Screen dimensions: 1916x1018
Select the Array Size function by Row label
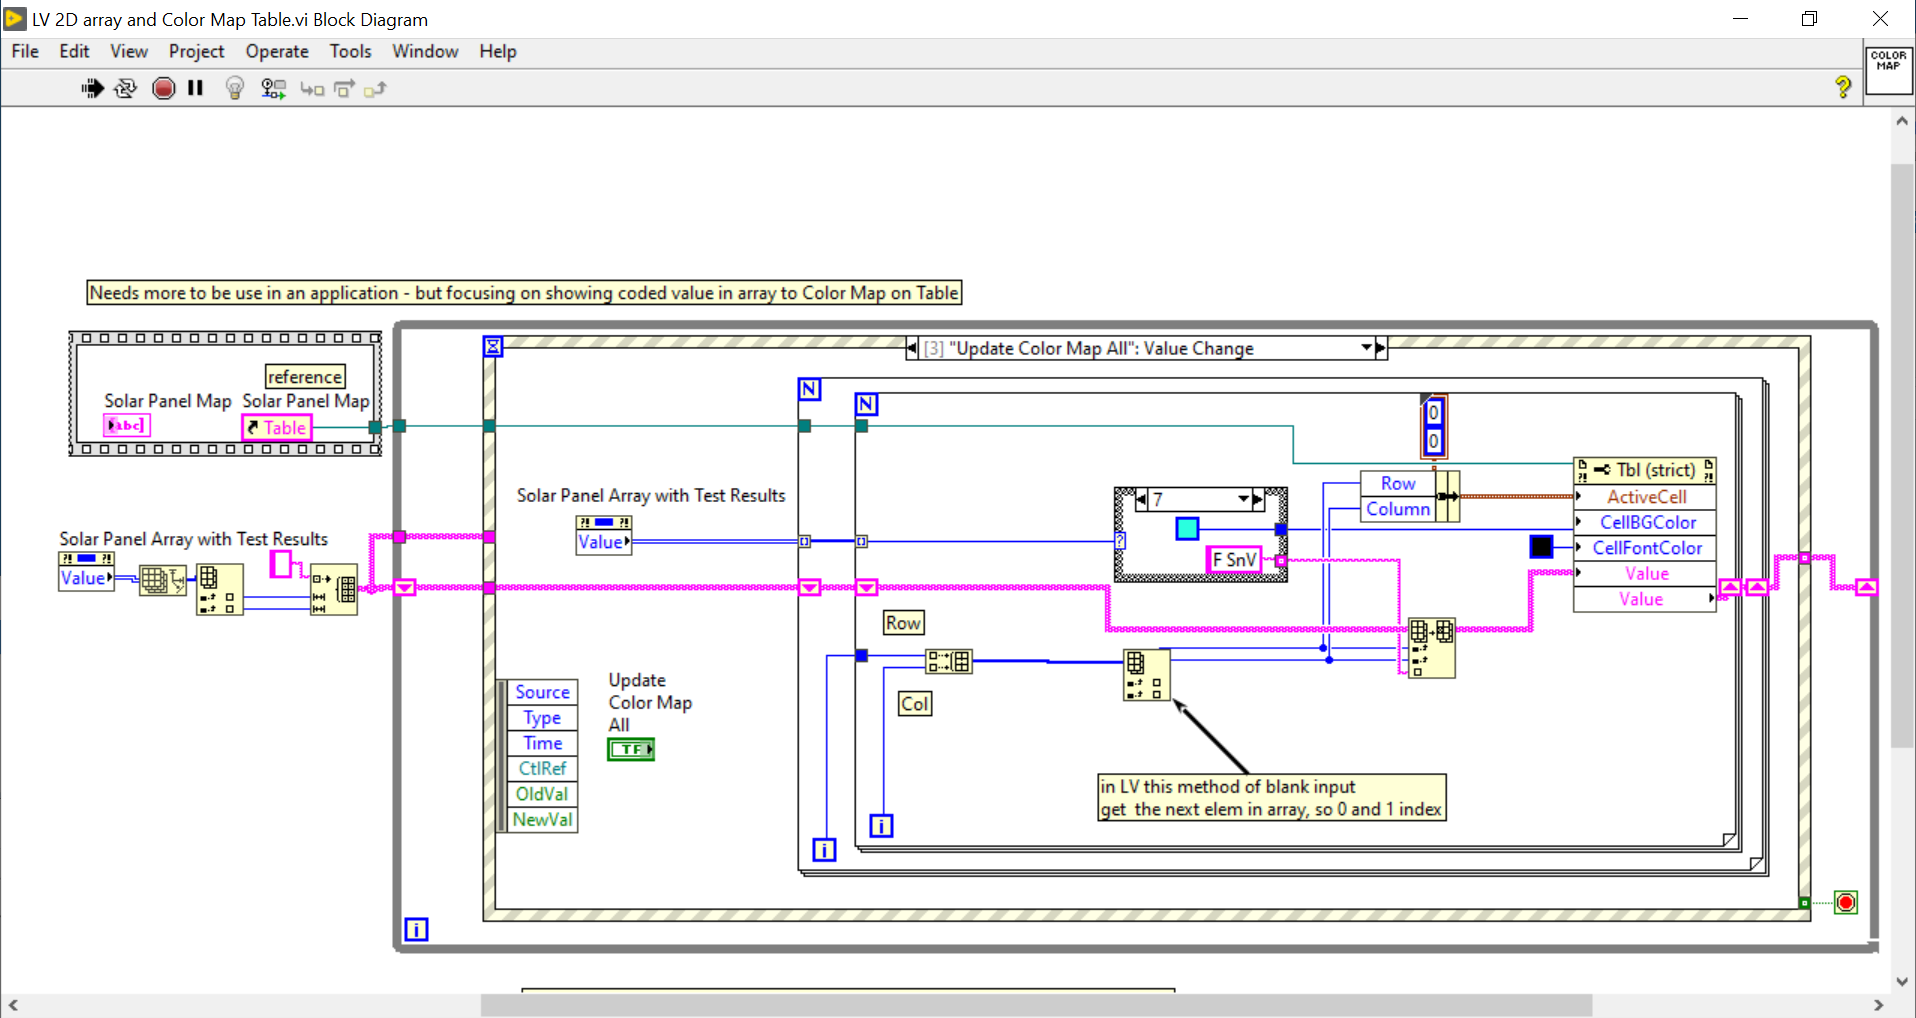click(949, 661)
